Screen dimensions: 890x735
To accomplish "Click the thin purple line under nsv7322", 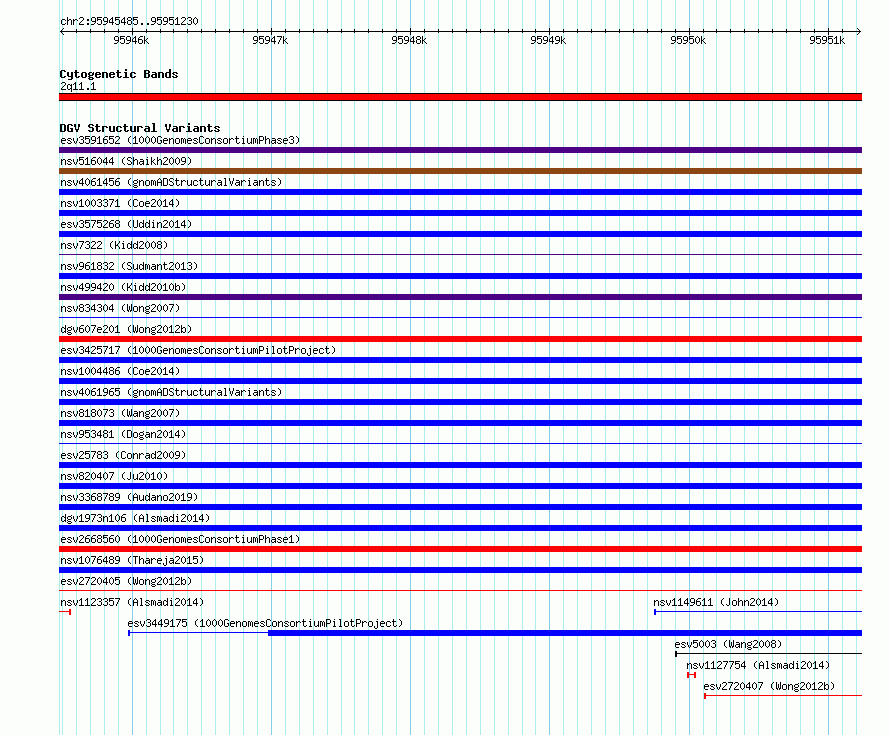I will tap(460, 255).
